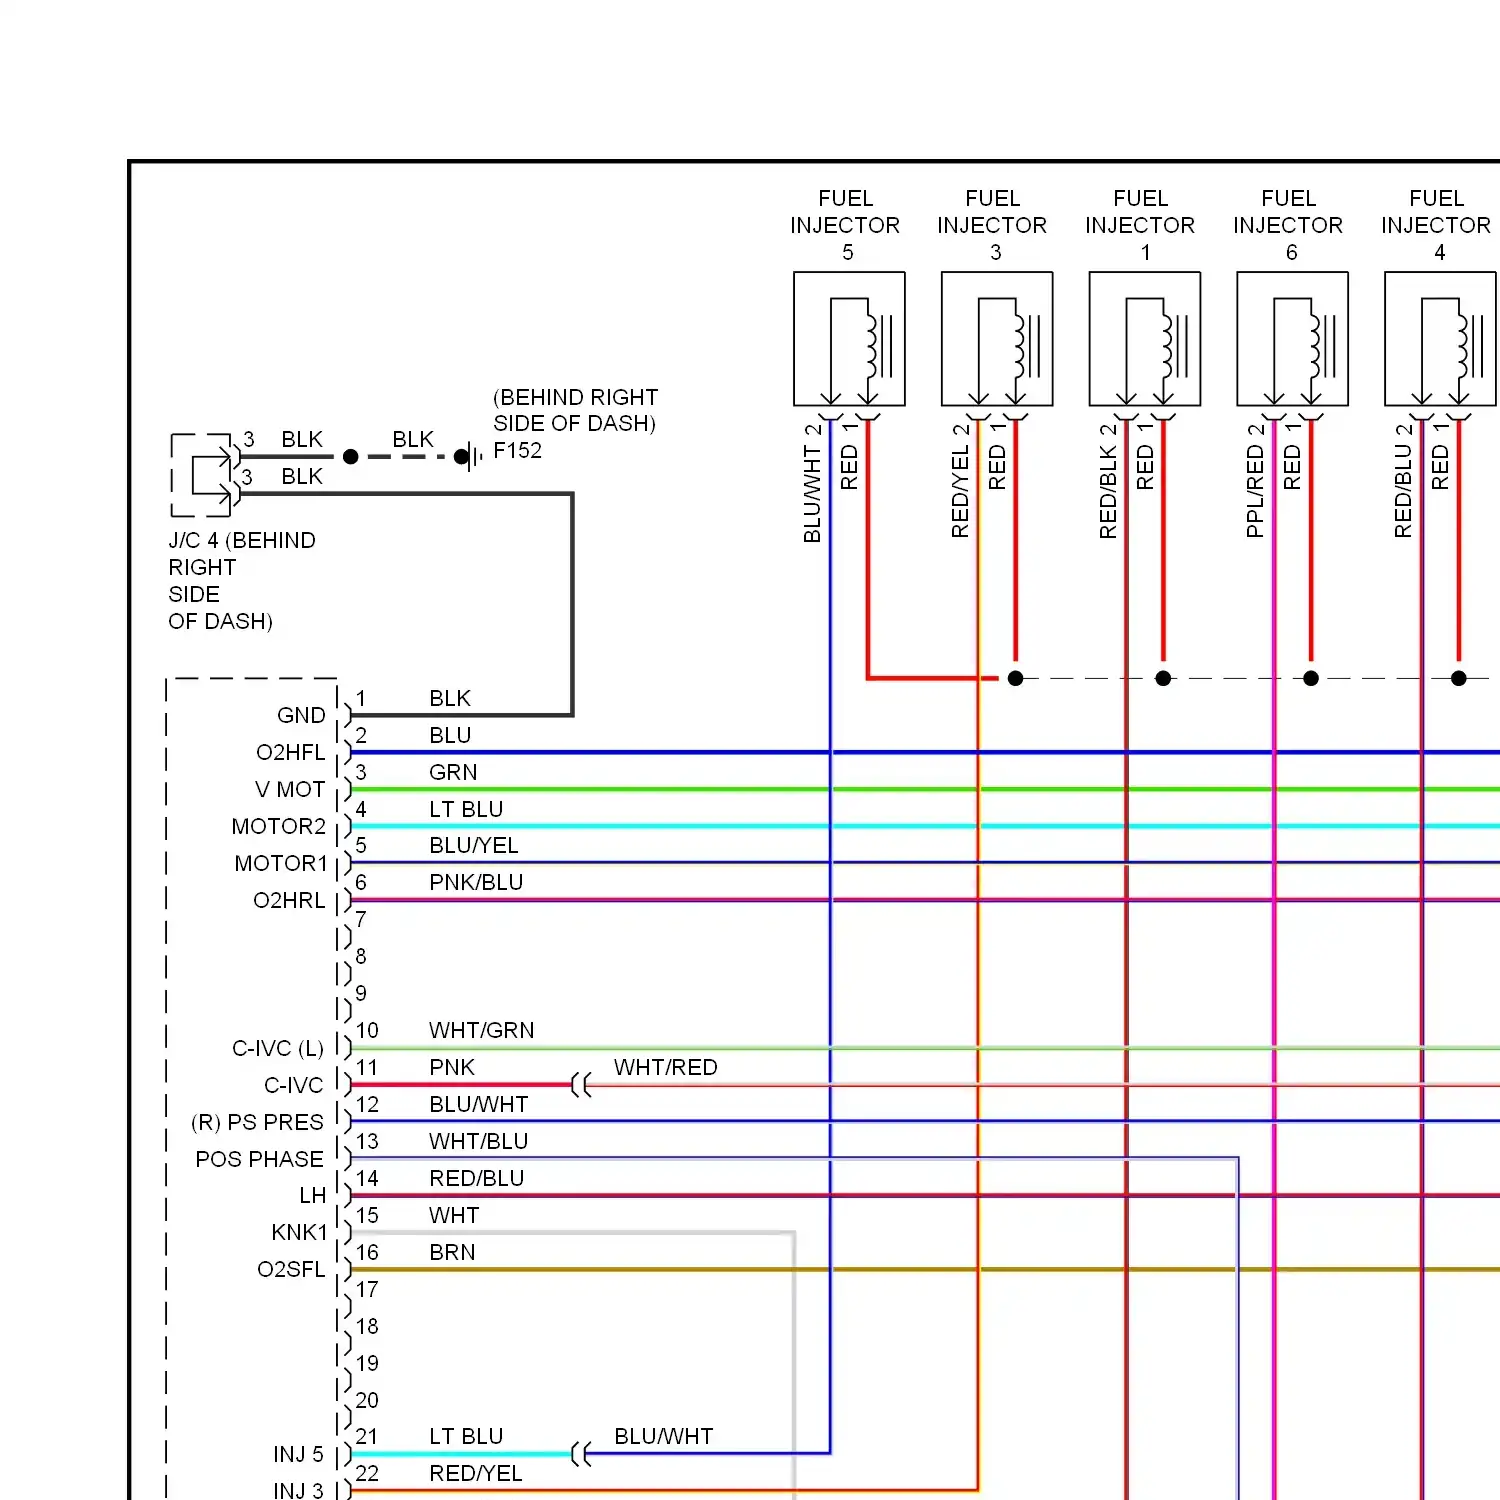This screenshot has height=1500, width=1500.
Task: Click the RED/BLK 2 vertical wire label
Action: (x=1108, y=481)
